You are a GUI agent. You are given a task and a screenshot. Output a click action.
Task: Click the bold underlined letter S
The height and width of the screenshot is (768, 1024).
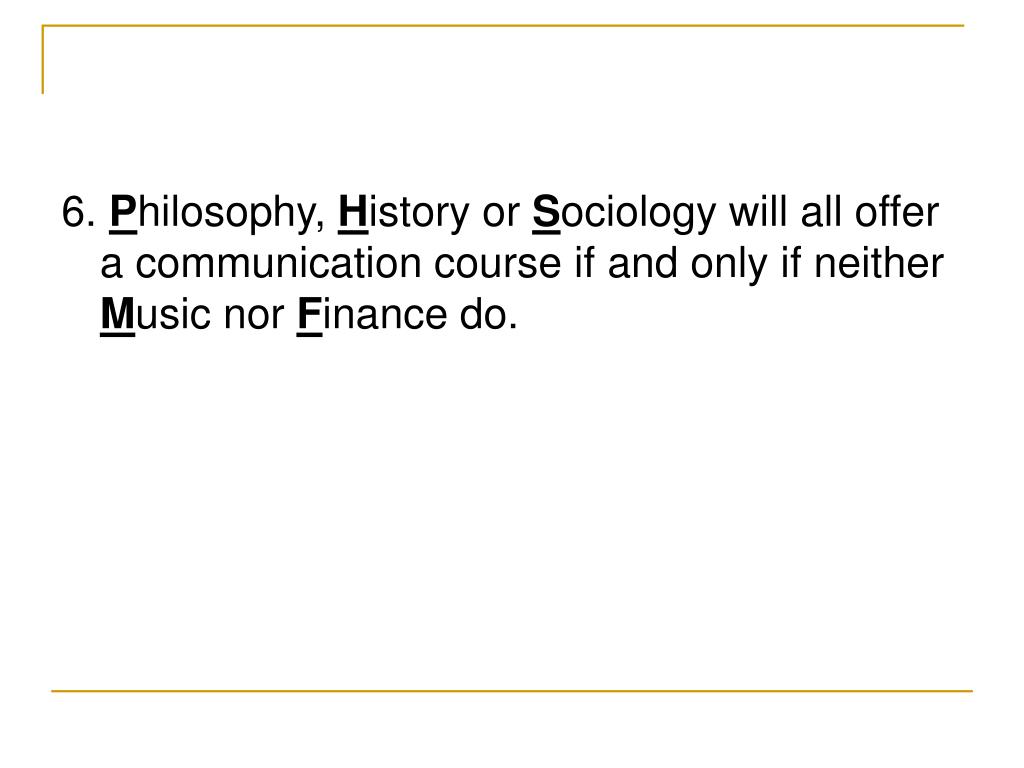click(545, 213)
